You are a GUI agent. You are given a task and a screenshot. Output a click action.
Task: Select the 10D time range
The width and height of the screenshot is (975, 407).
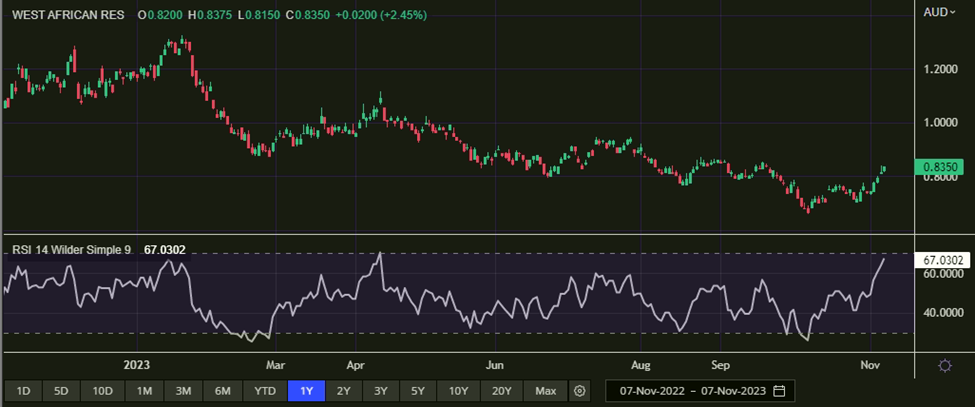click(103, 391)
